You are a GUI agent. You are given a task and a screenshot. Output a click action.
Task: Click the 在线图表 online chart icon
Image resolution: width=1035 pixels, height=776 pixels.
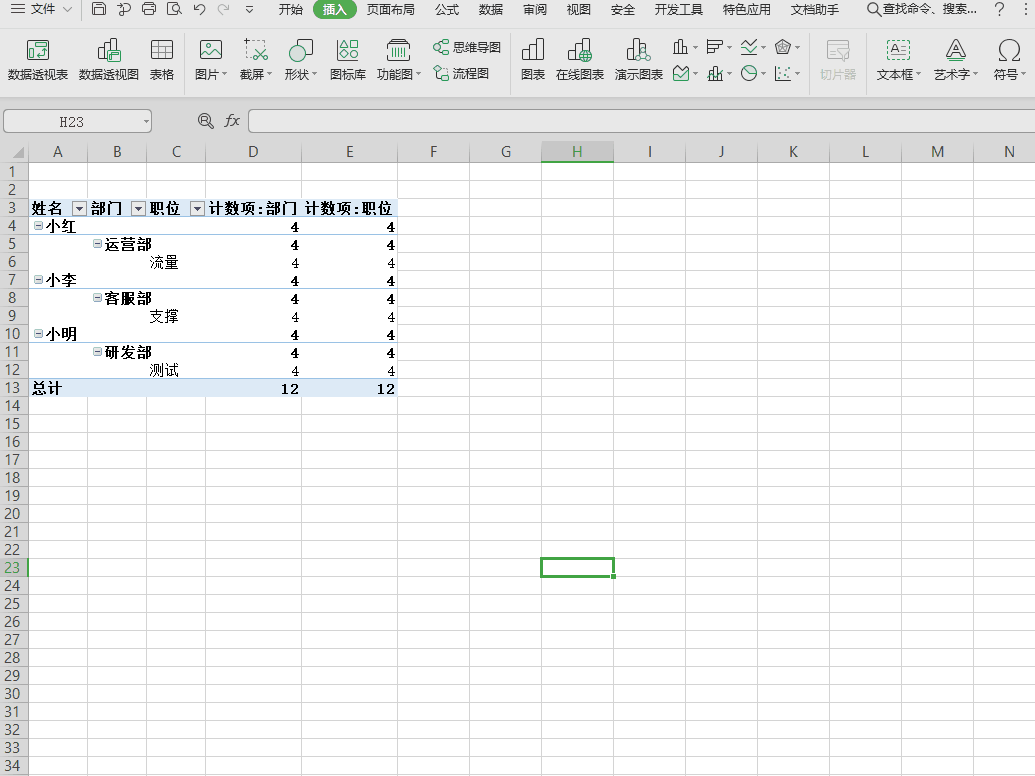coord(580,59)
